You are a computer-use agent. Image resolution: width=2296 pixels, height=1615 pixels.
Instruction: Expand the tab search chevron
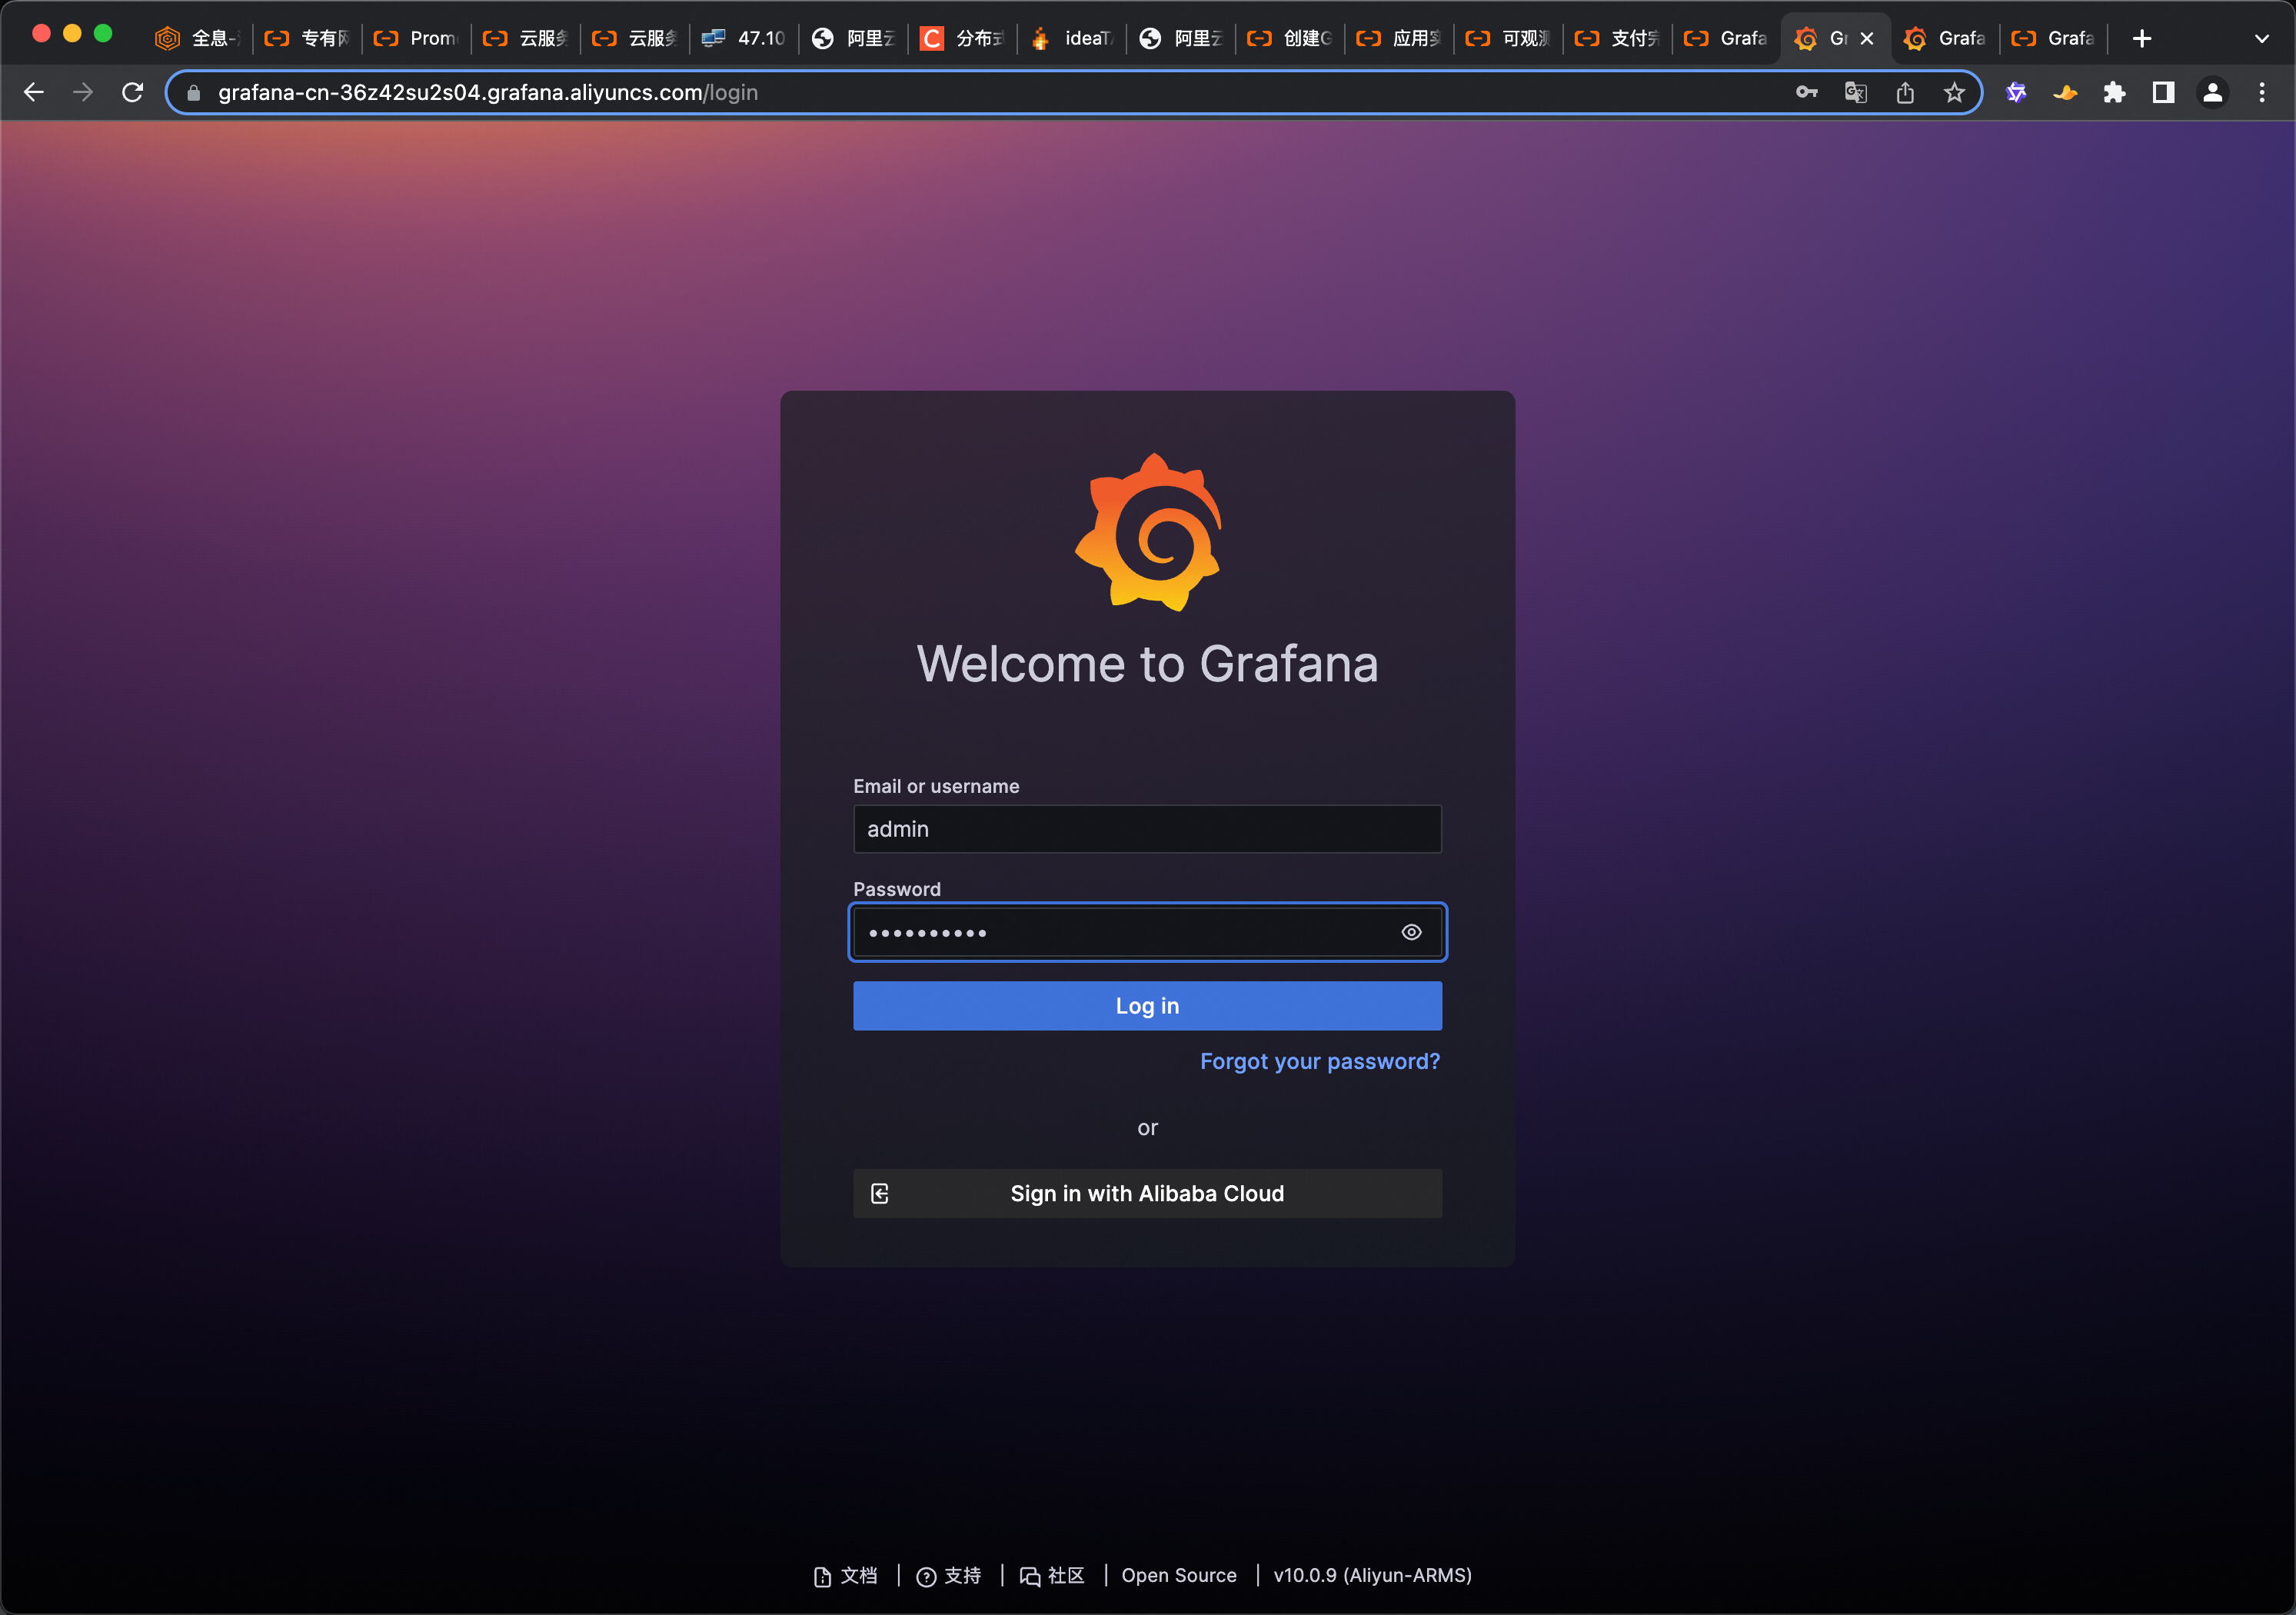tap(2262, 39)
